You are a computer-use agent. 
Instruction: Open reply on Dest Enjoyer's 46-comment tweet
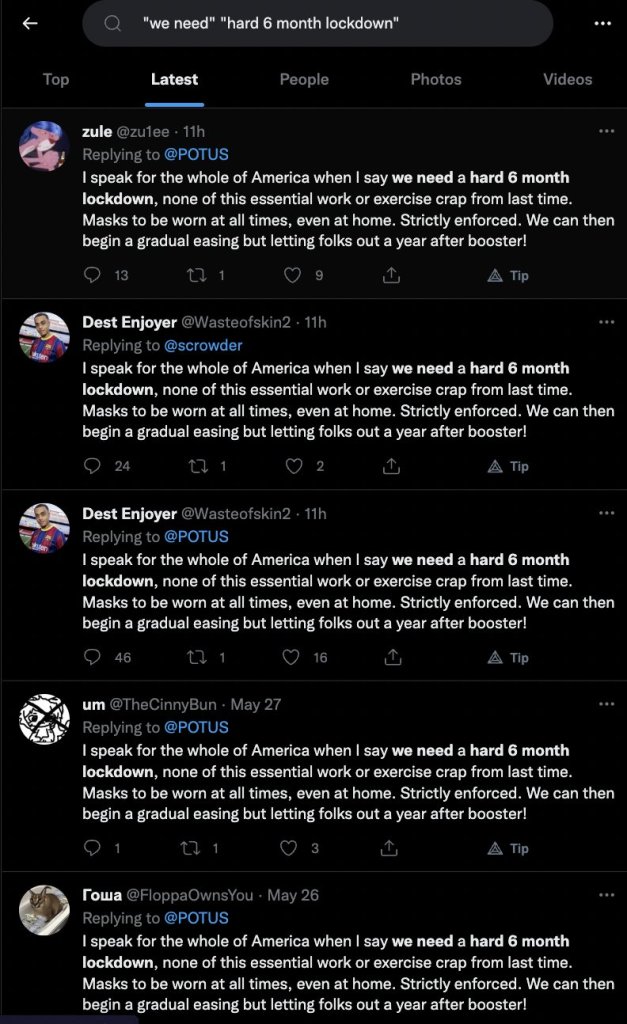[93, 657]
